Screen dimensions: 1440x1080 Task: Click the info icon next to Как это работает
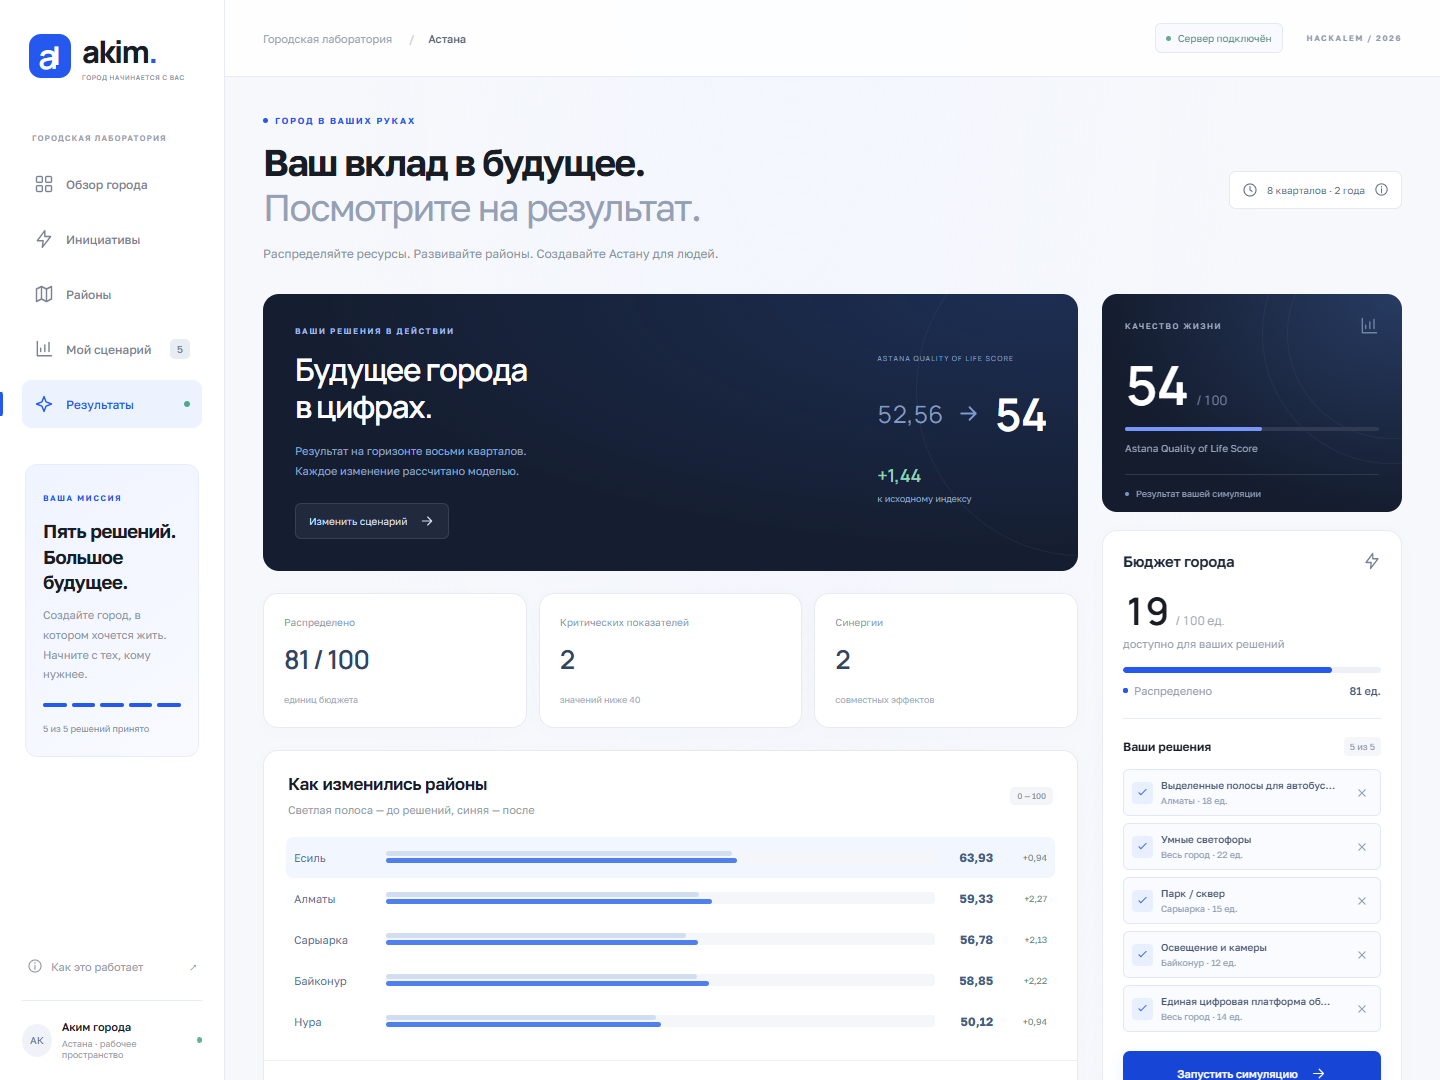point(35,966)
